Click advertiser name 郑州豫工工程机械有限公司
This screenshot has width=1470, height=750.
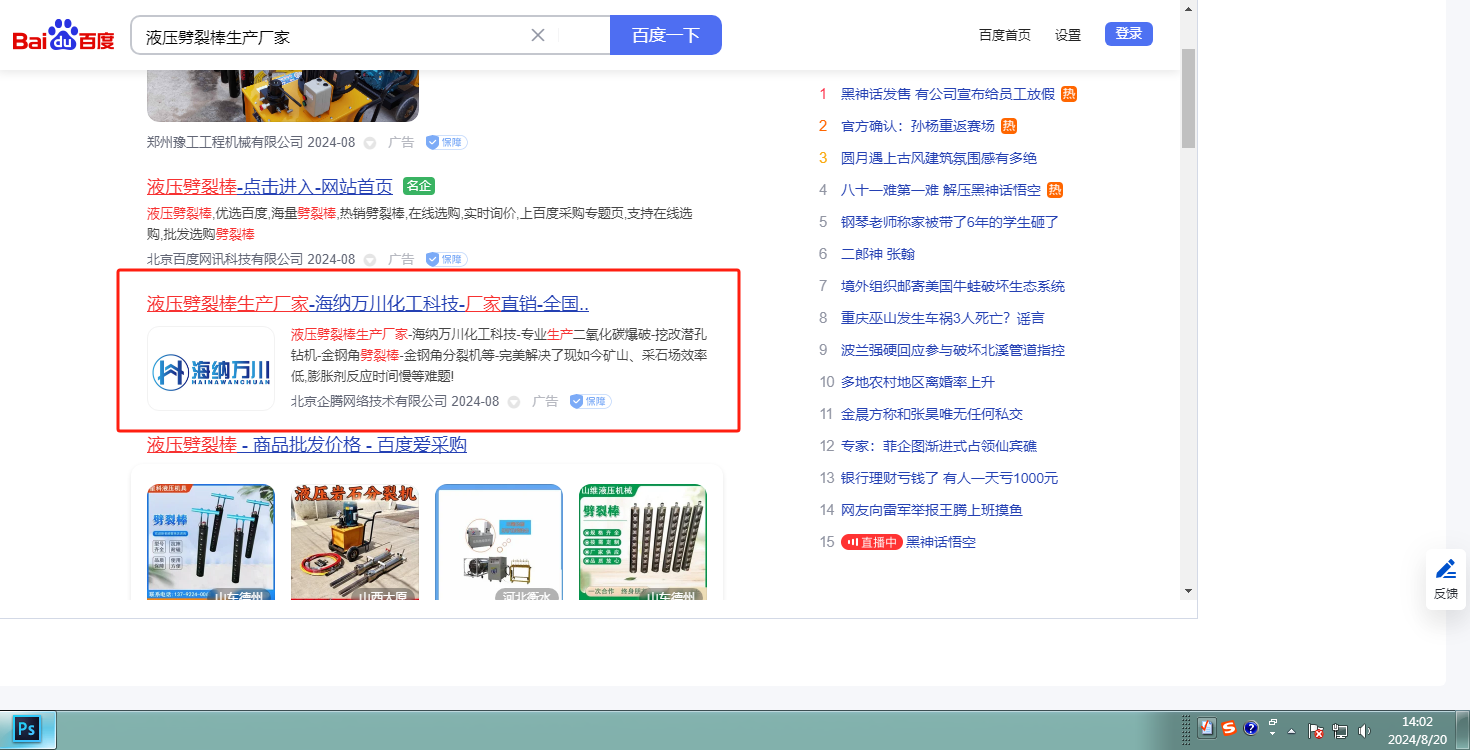(225, 143)
